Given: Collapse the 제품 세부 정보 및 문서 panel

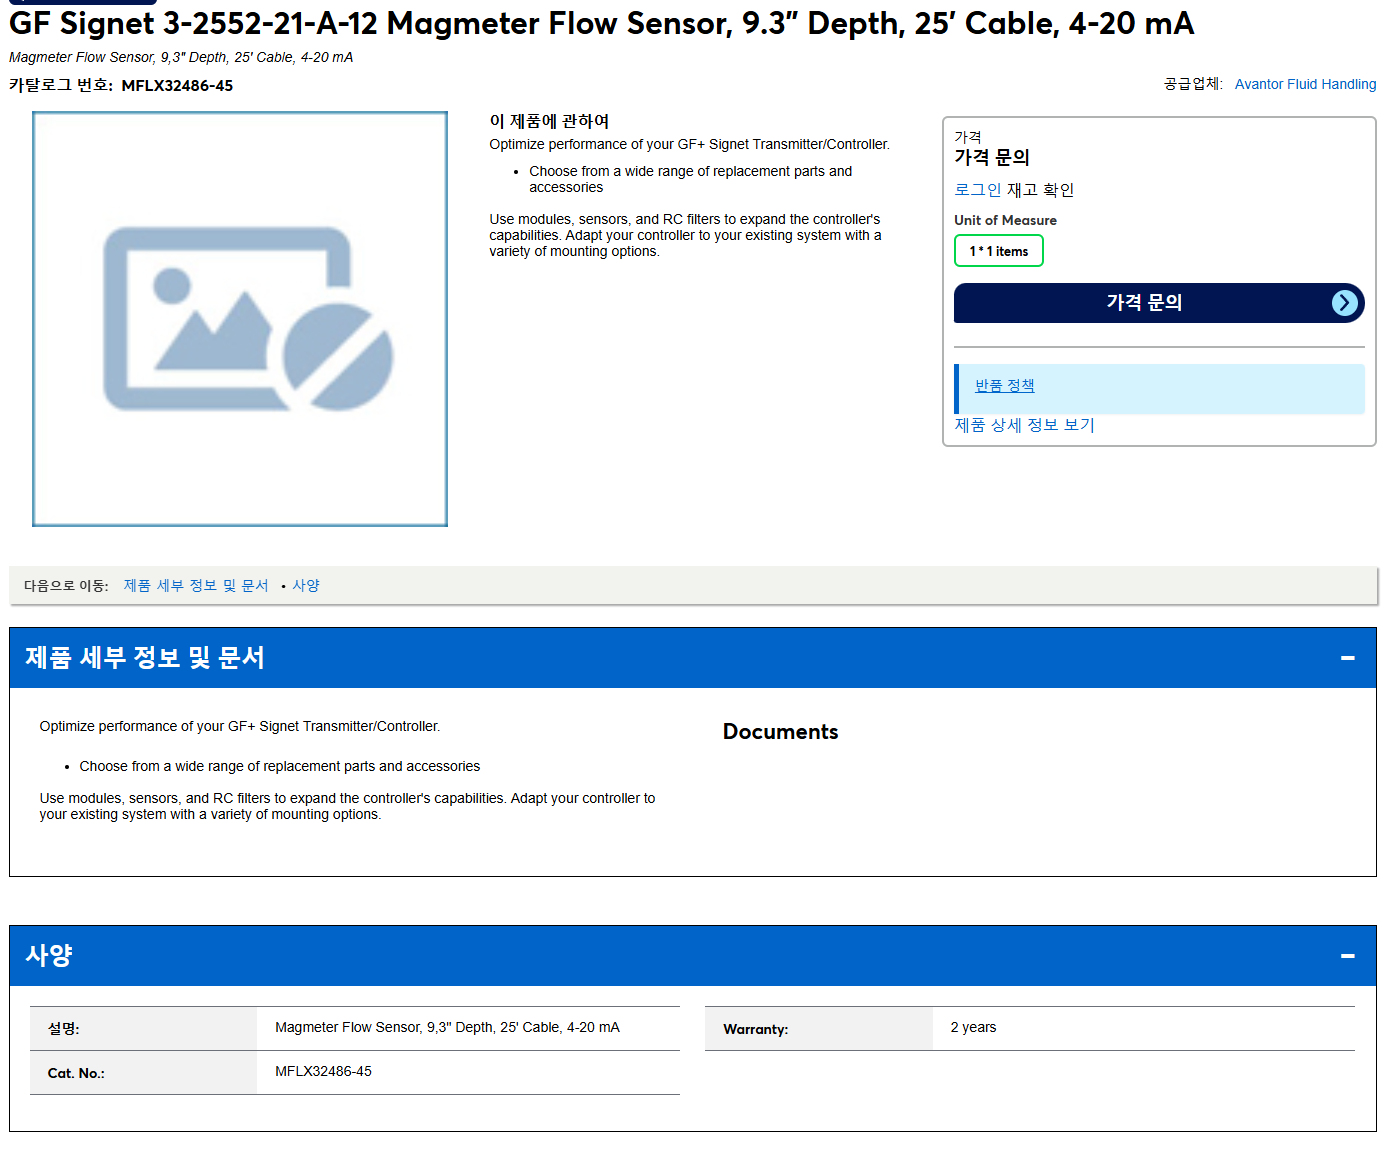Looking at the screenshot, I should point(1347,658).
